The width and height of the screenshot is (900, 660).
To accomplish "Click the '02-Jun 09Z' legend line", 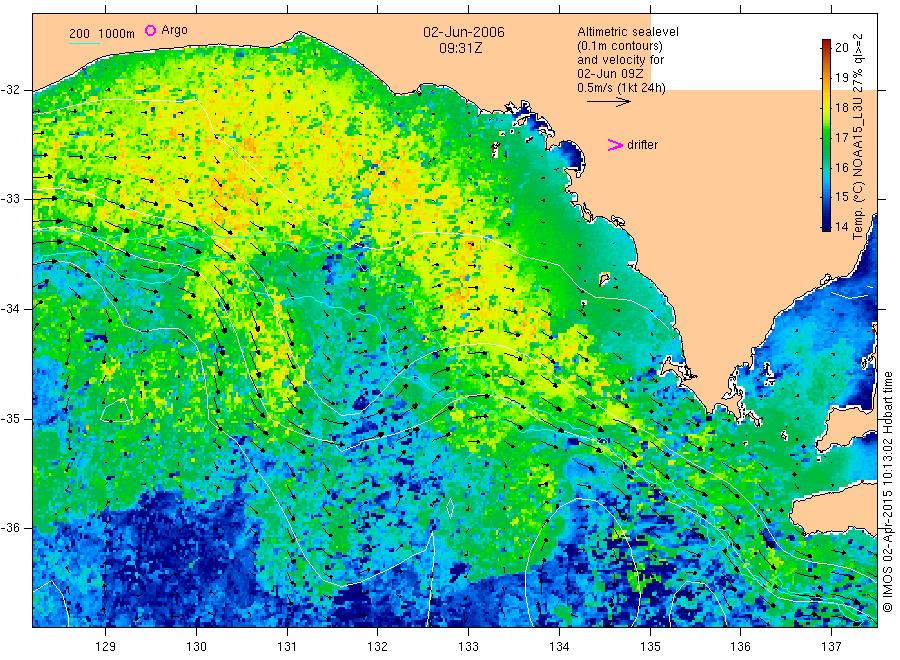I will click(610, 73).
